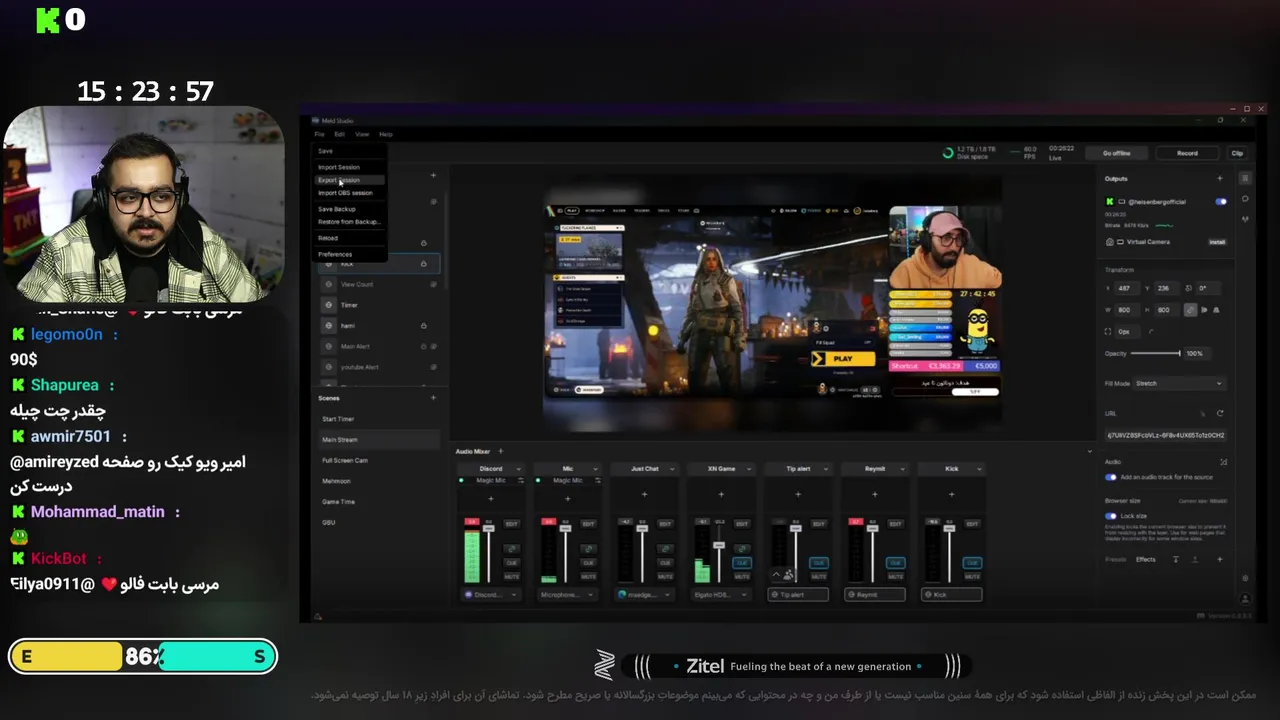The image size is (1280, 720).
Task: Add effect slot in Just Chat channel
Action: pos(644,494)
